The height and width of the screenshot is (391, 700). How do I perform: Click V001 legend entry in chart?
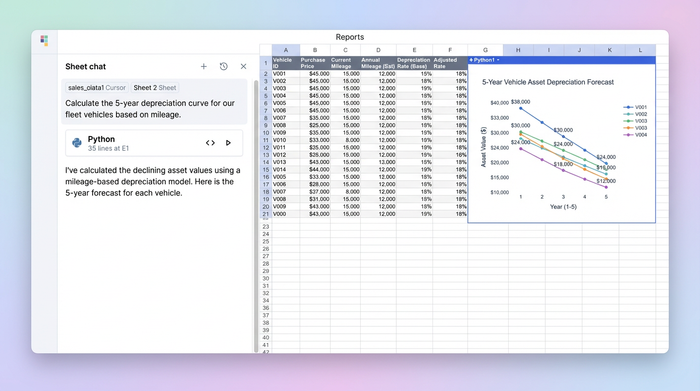pos(635,107)
